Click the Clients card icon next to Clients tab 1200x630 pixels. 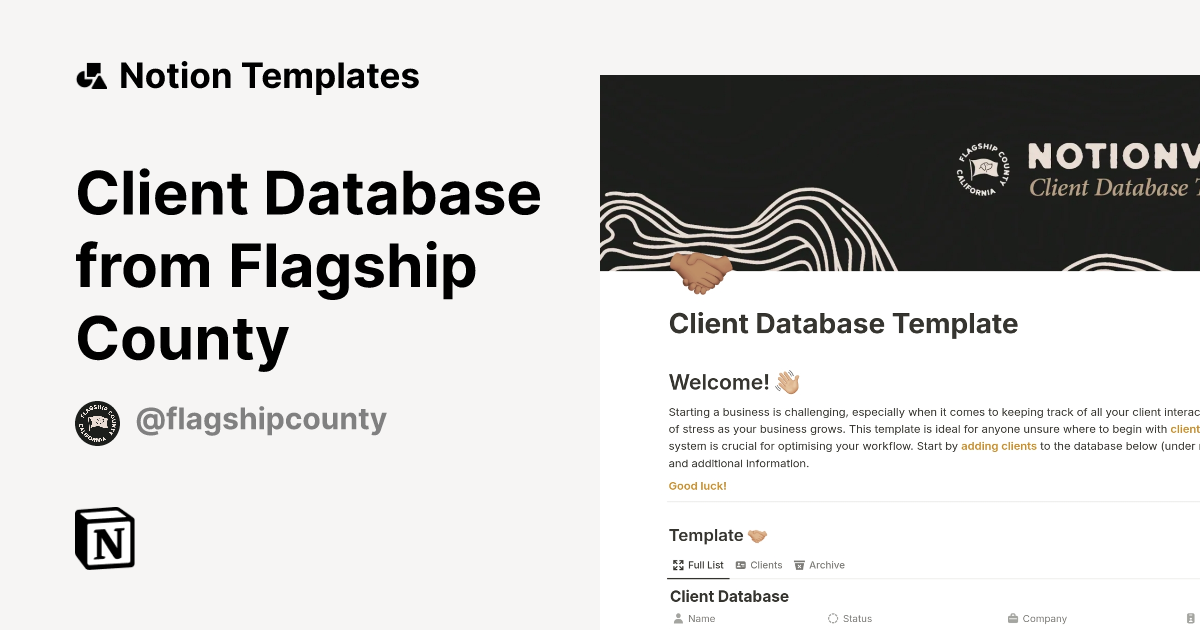(740, 565)
